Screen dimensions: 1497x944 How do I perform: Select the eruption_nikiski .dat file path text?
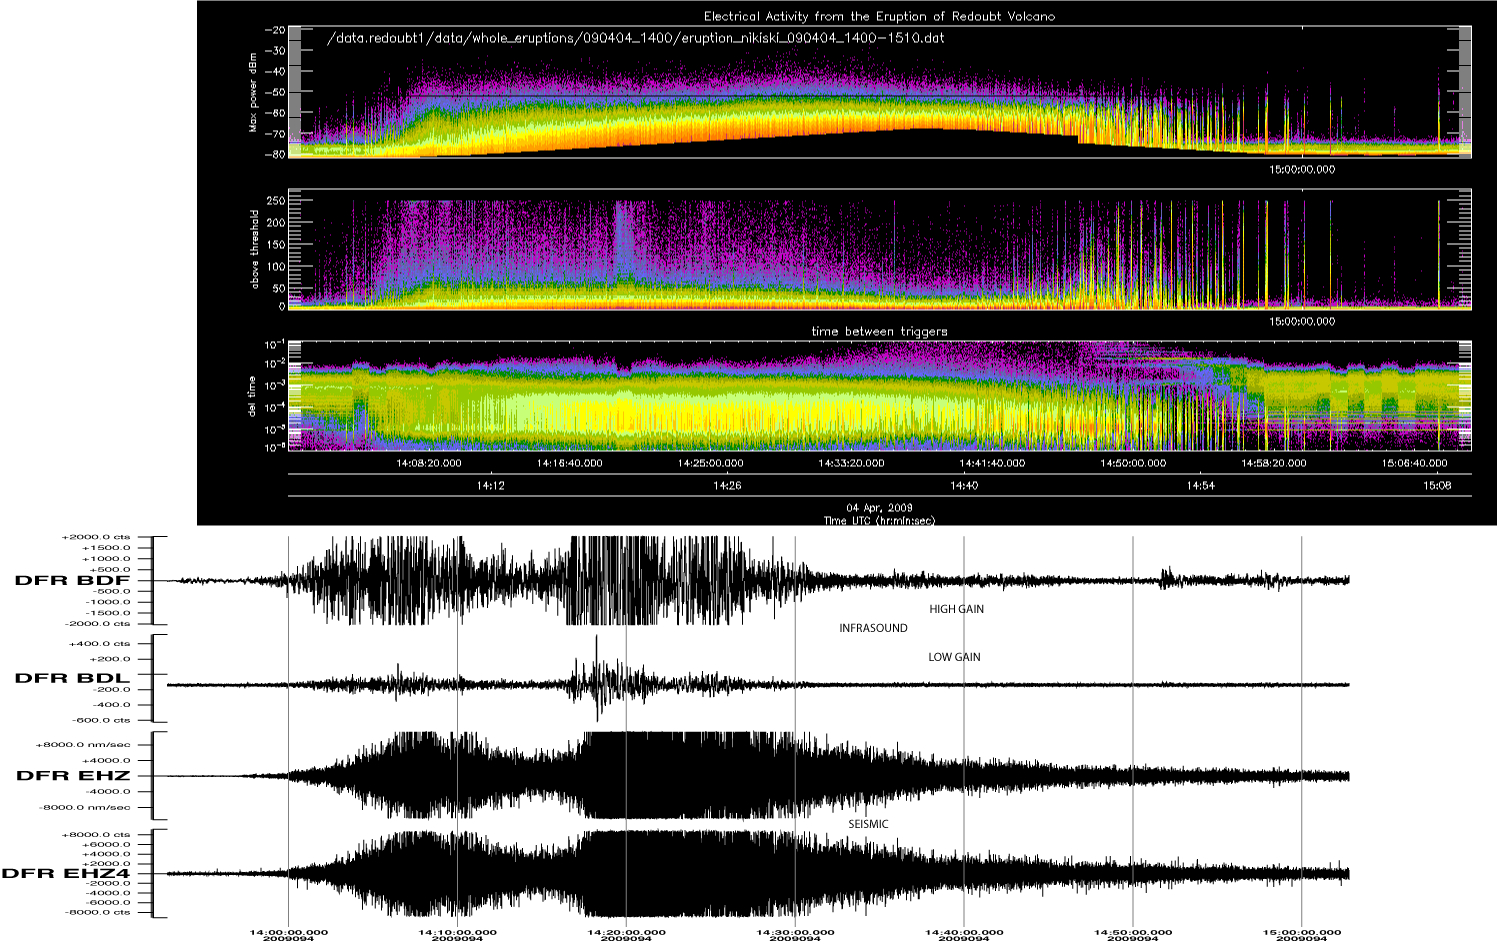pyautogui.click(x=636, y=39)
